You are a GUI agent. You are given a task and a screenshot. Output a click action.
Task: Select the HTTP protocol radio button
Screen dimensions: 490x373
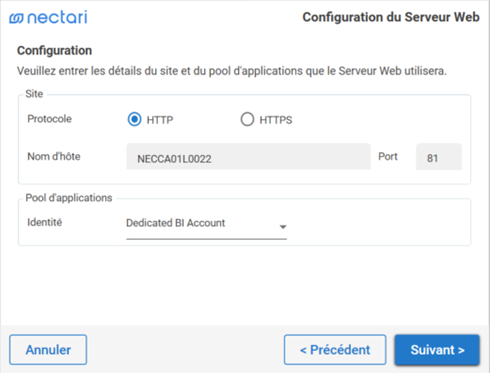(x=134, y=119)
